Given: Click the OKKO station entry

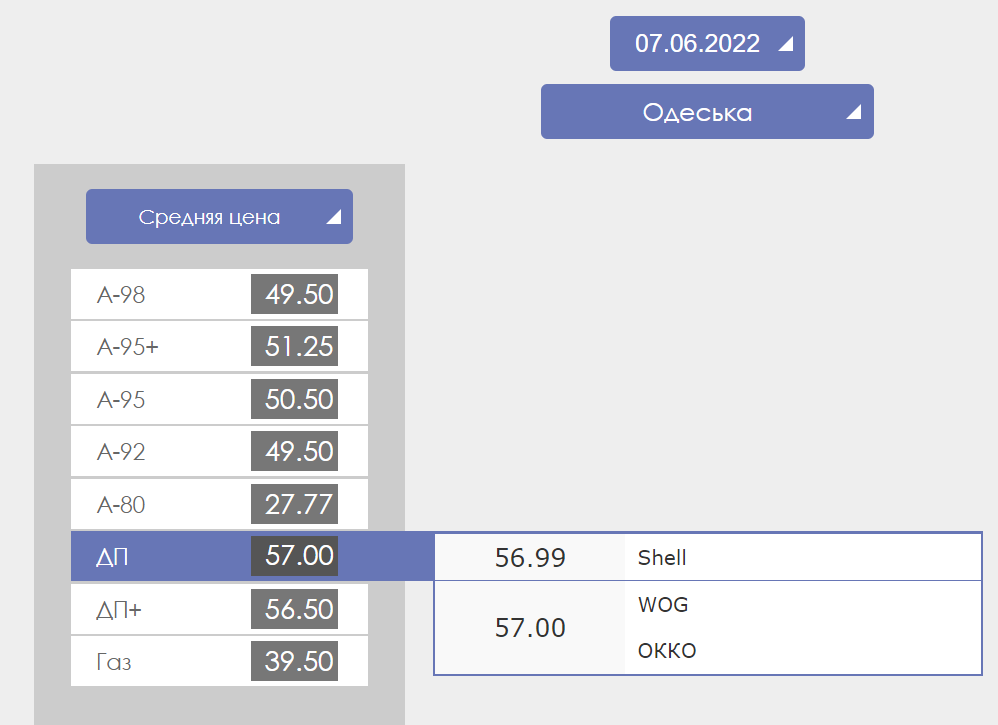Looking at the screenshot, I should [x=667, y=651].
